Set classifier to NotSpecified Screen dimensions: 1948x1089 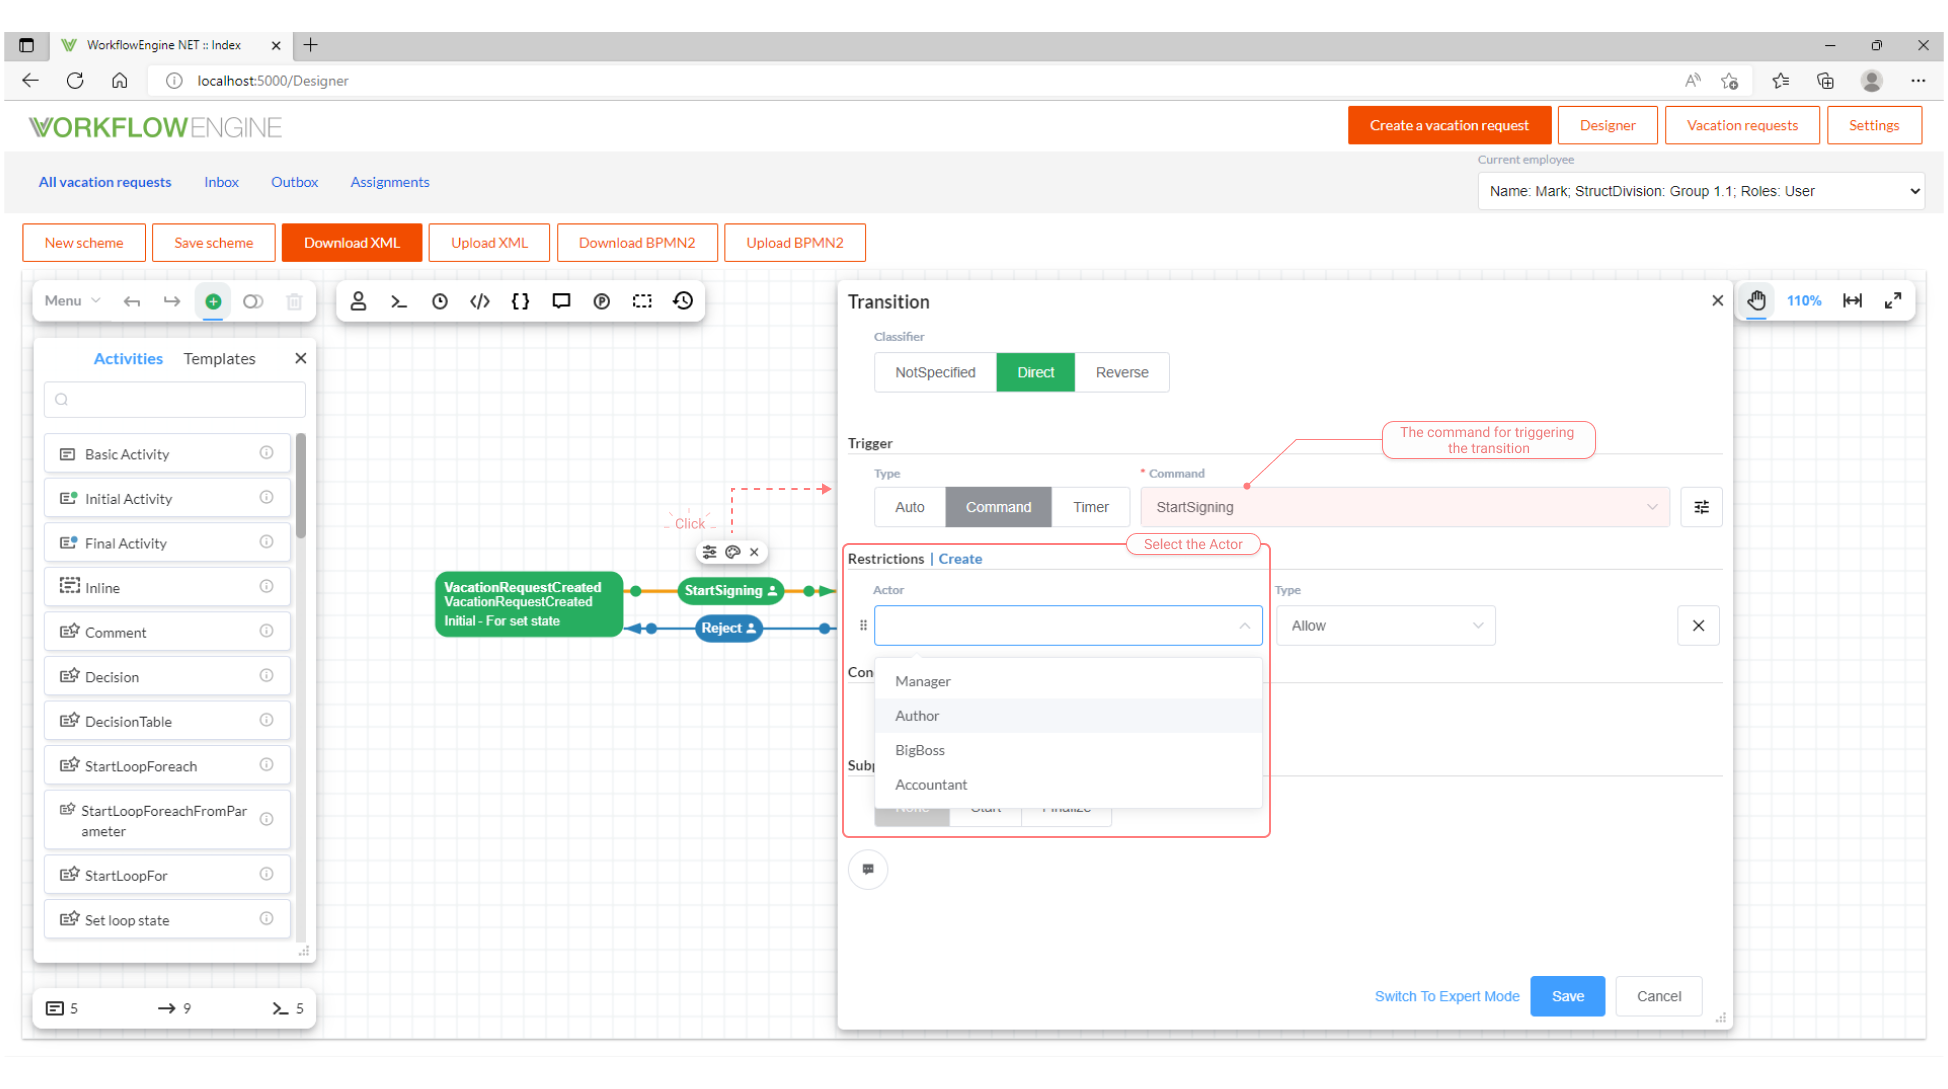pos(935,372)
